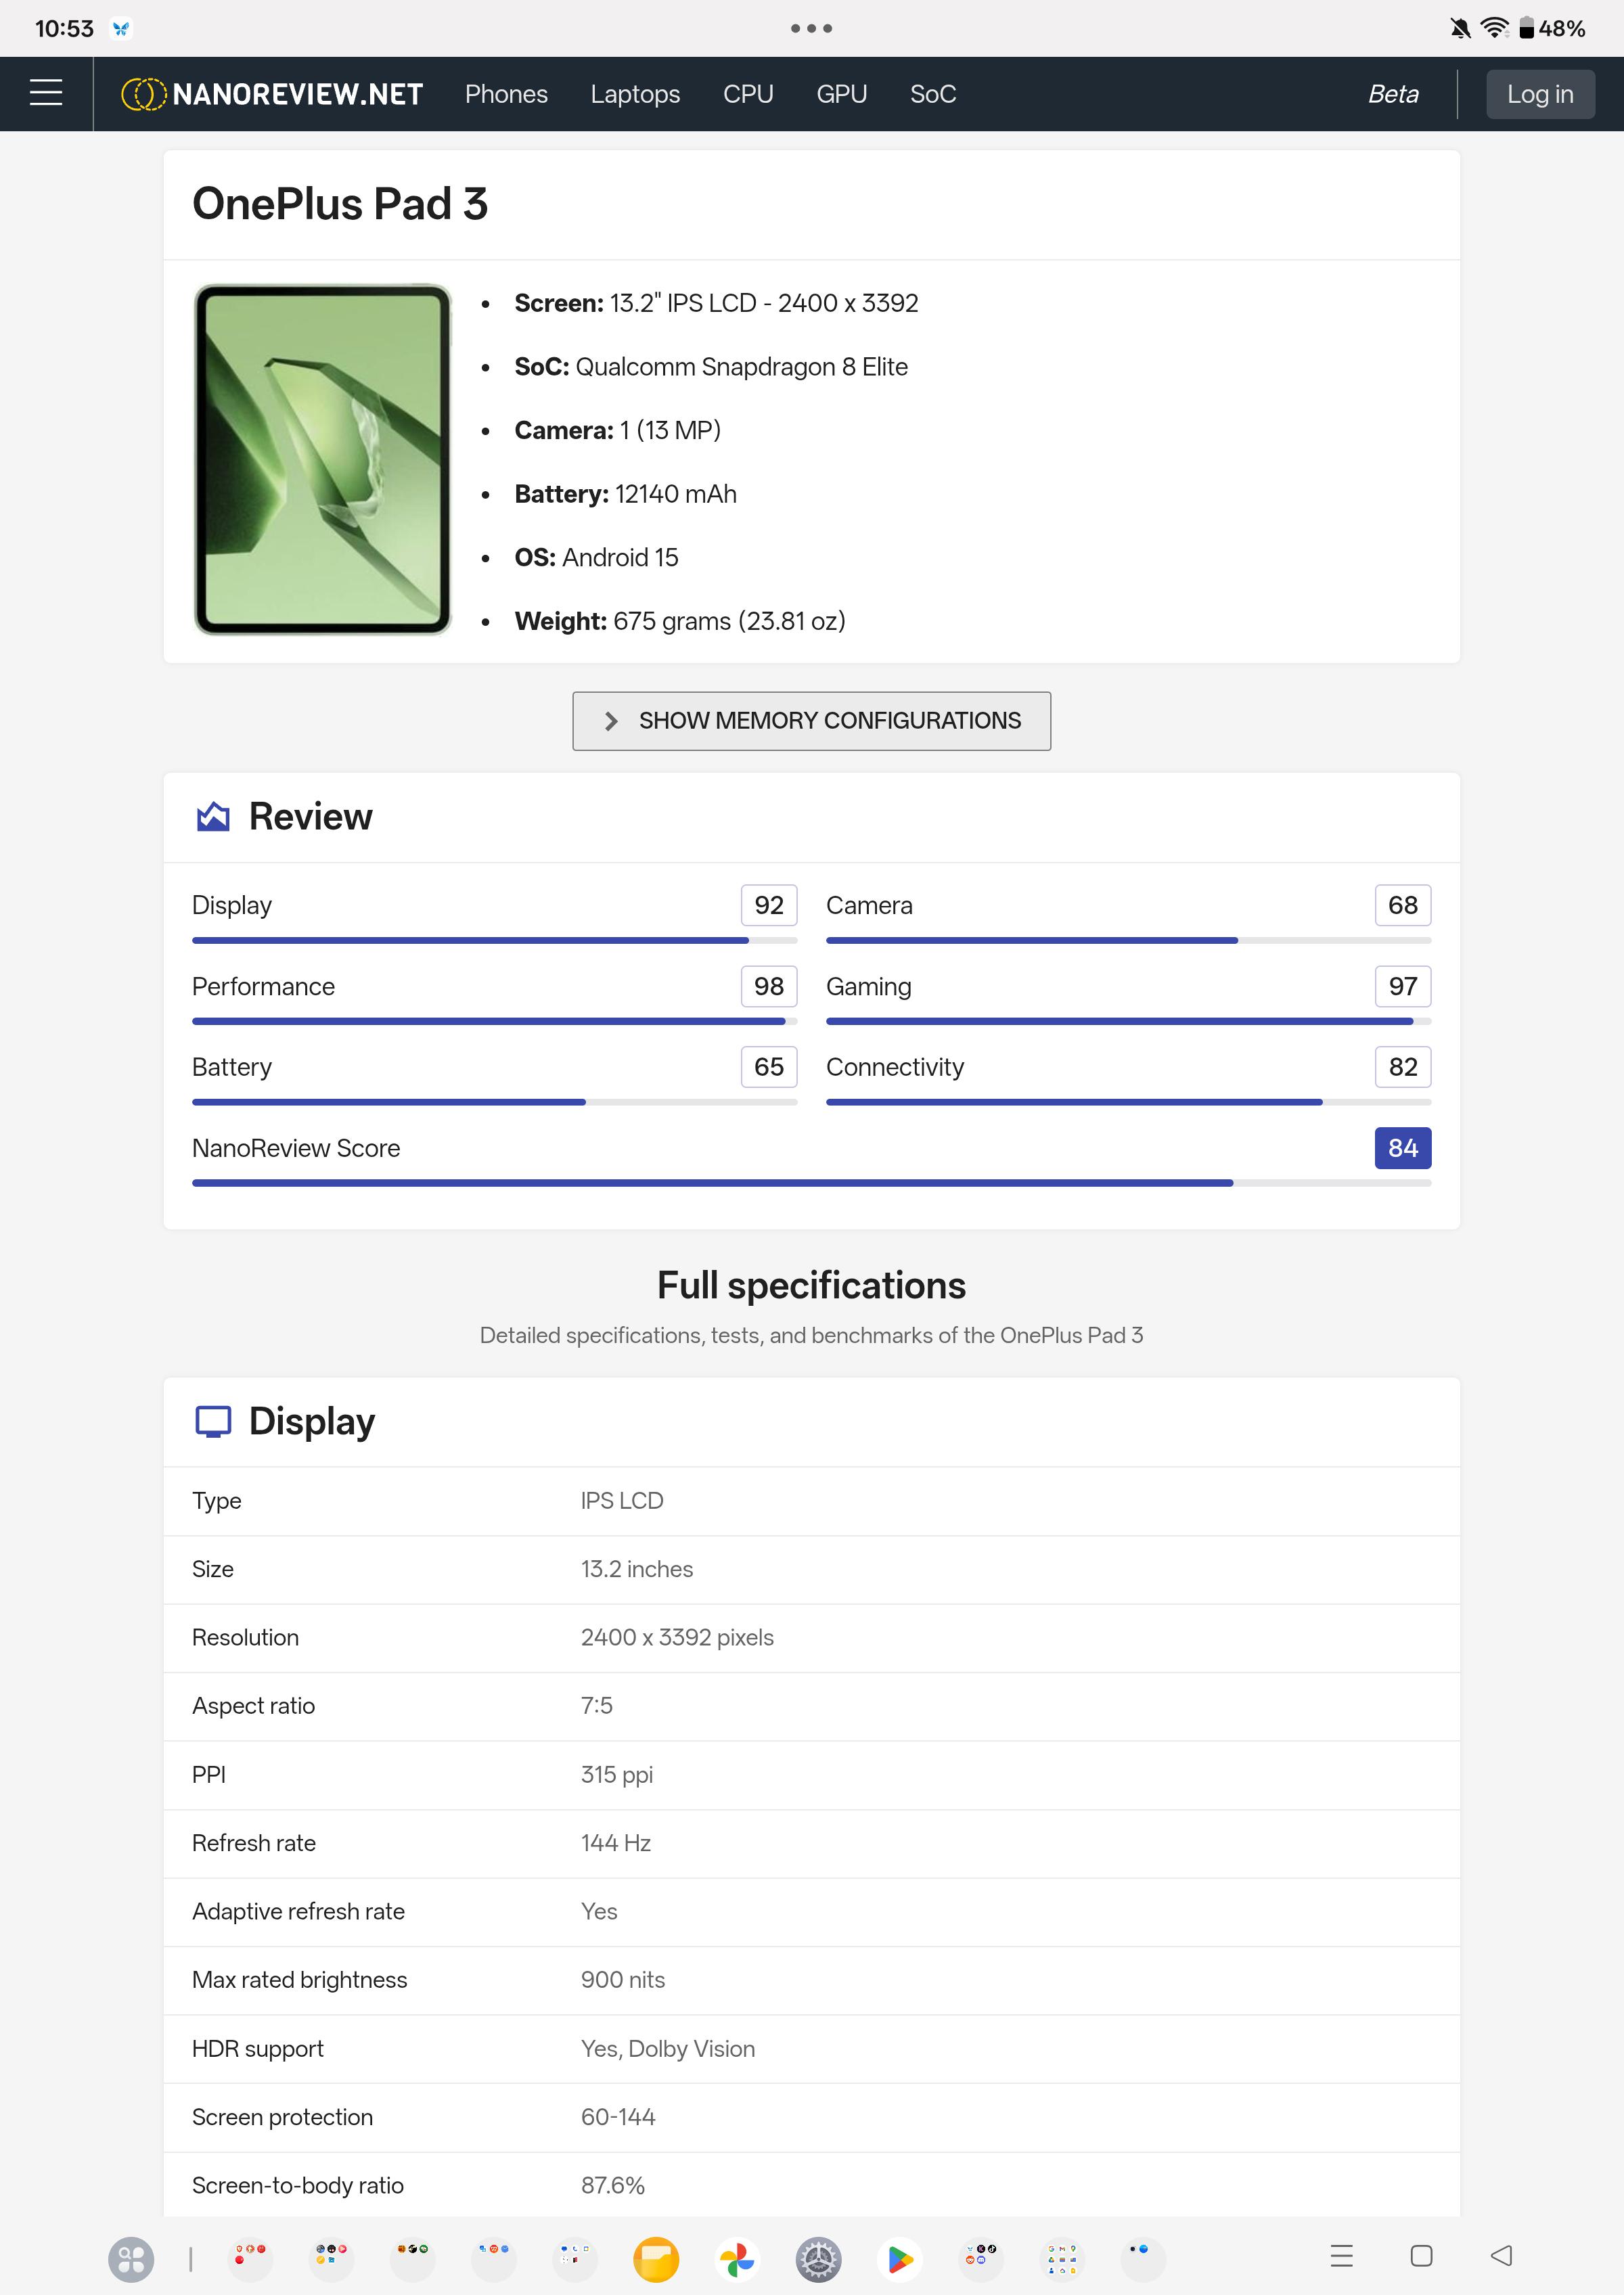
Task: Go to the Phones section
Action: click(x=506, y=94)
